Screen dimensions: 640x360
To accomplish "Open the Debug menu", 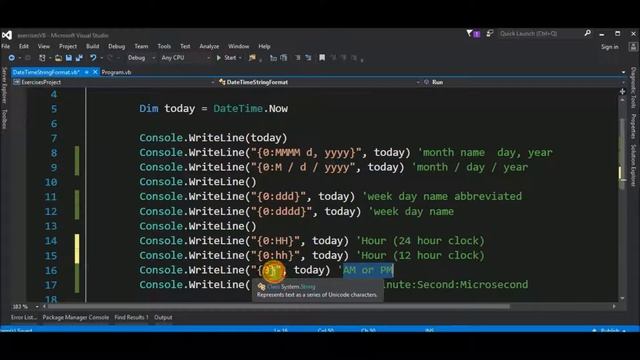I will tap(117, 47).
